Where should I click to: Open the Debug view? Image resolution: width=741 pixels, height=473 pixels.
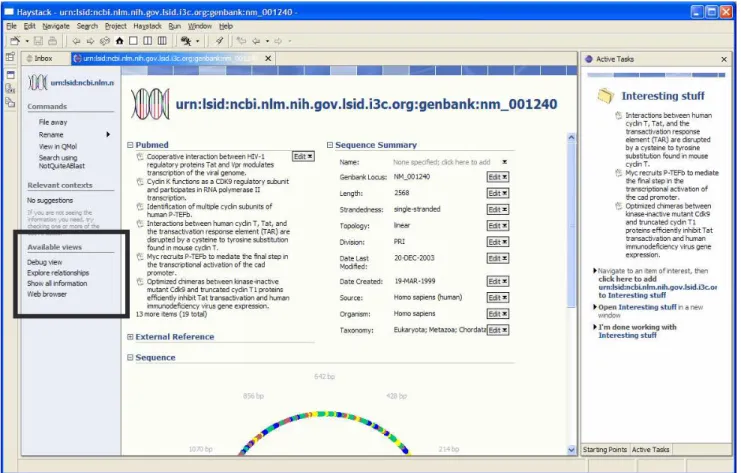(x=44, y=262)
